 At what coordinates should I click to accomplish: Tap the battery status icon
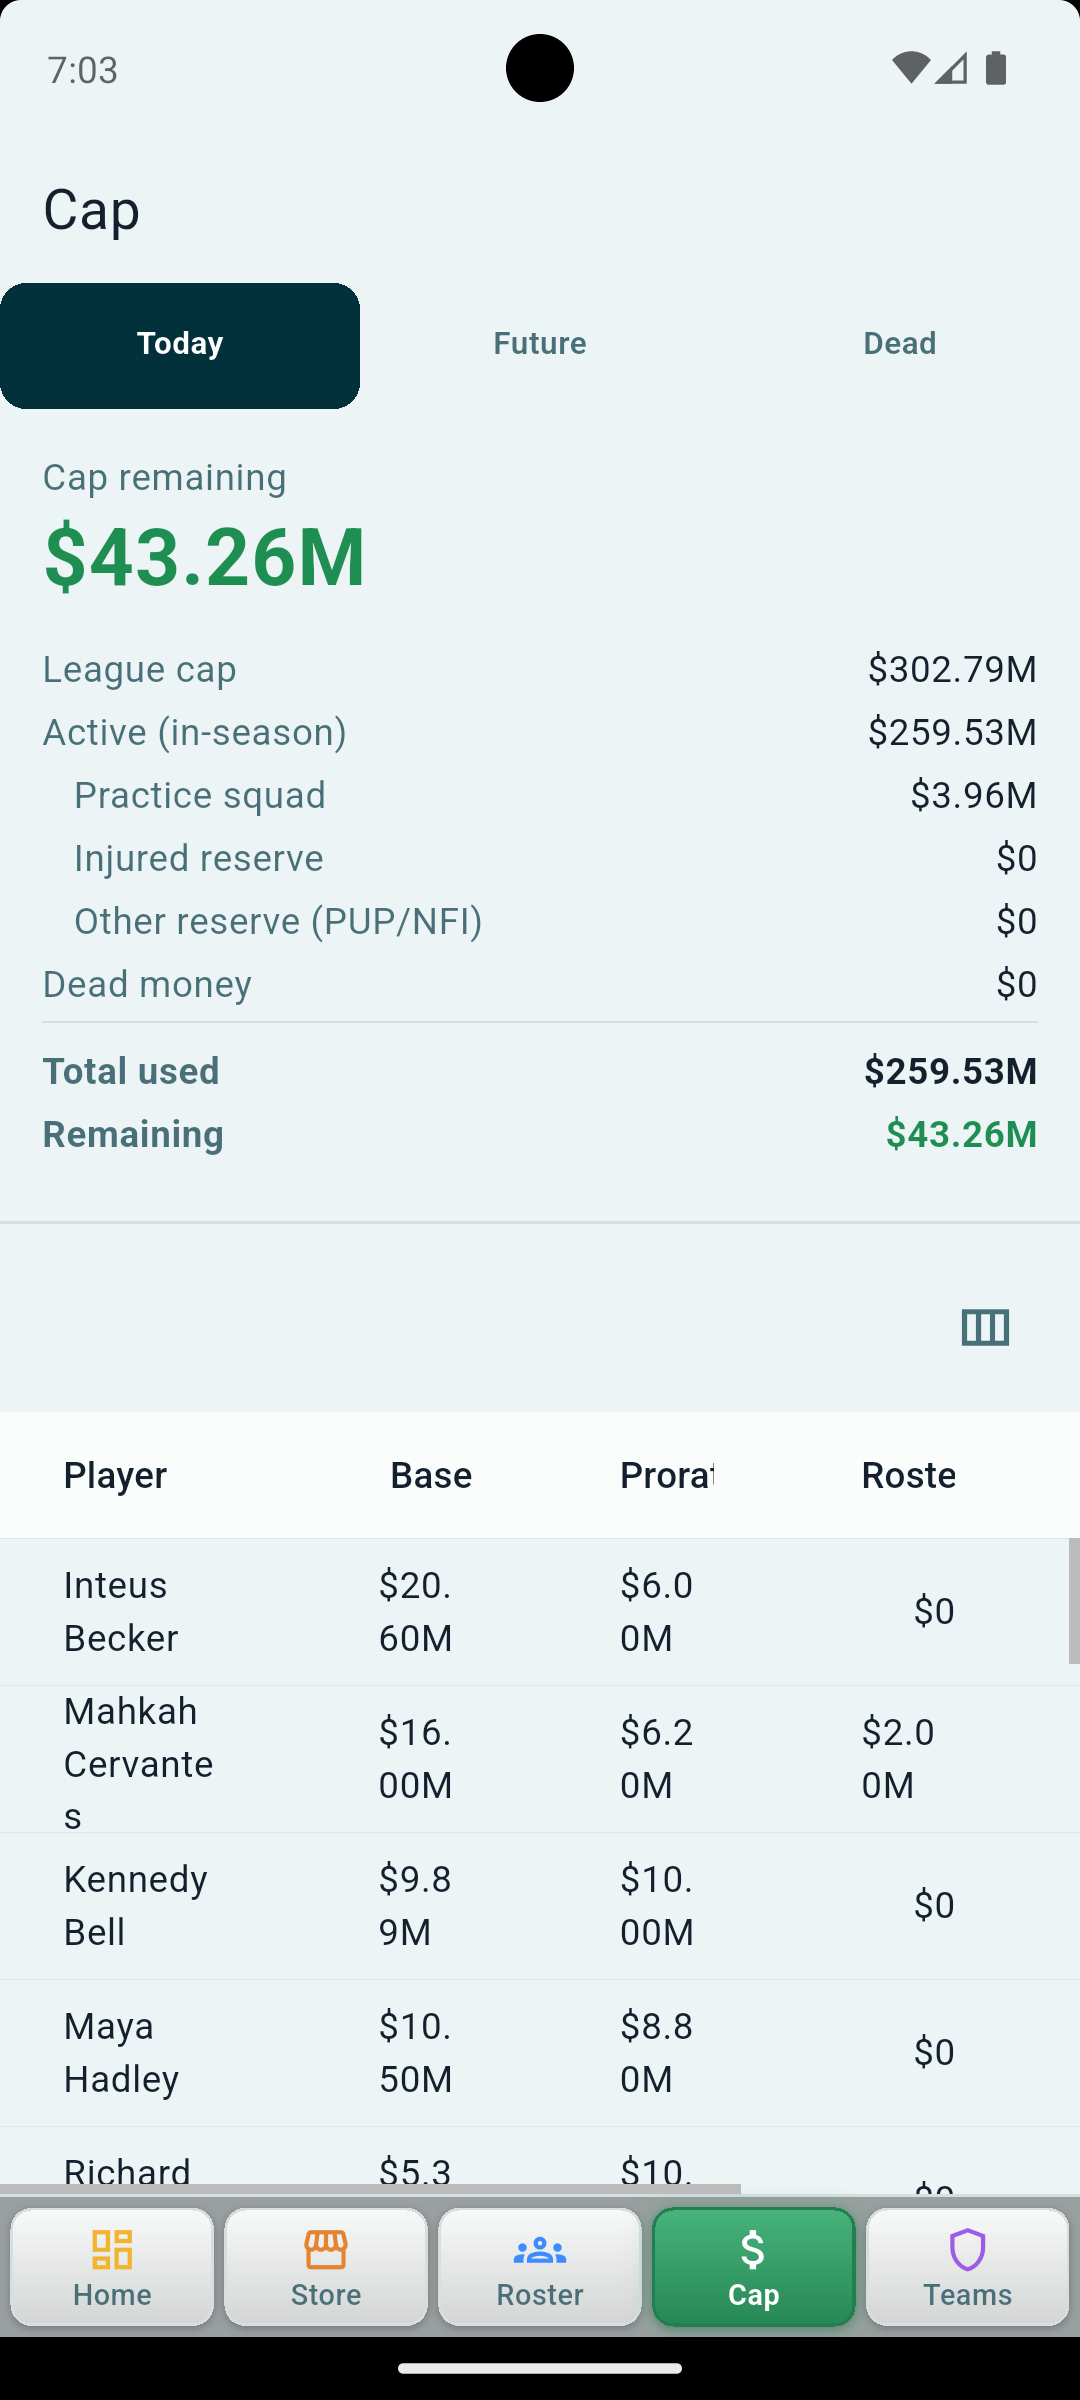pyautogui.click(x=996, y=69)
